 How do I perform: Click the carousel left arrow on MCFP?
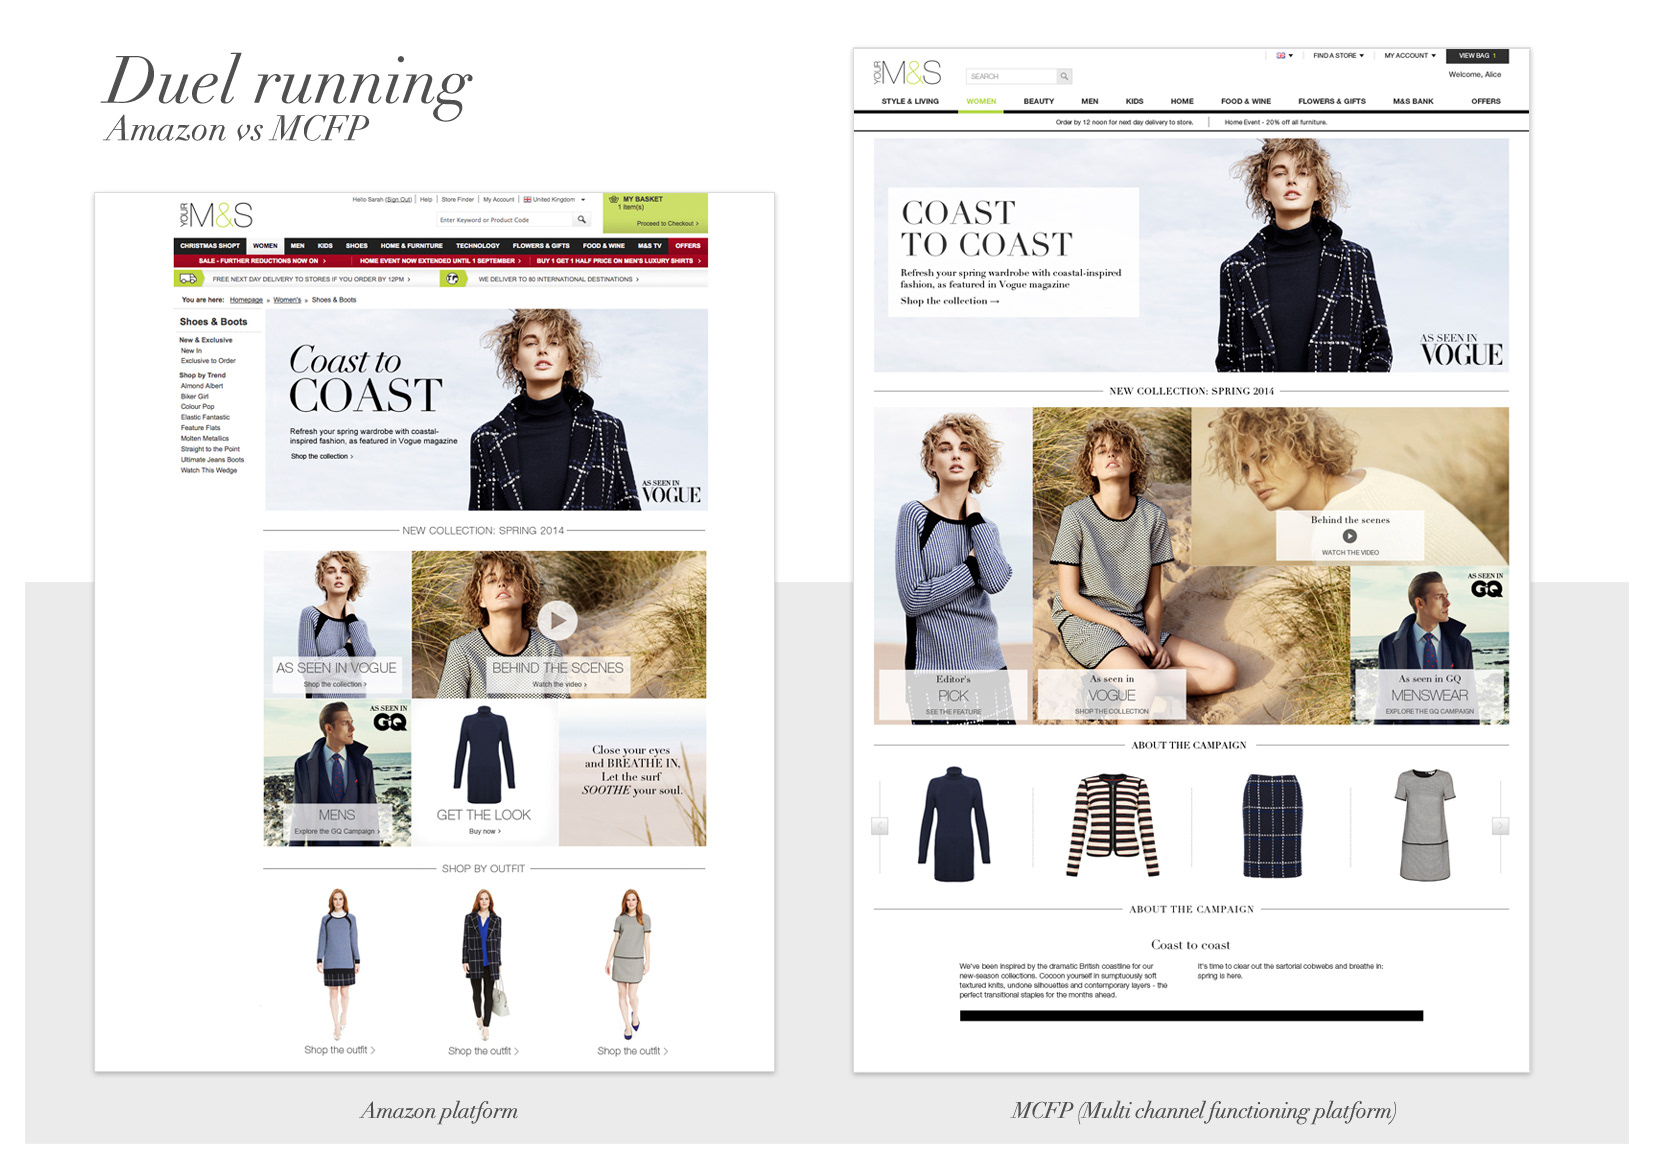tap(880, 826)
